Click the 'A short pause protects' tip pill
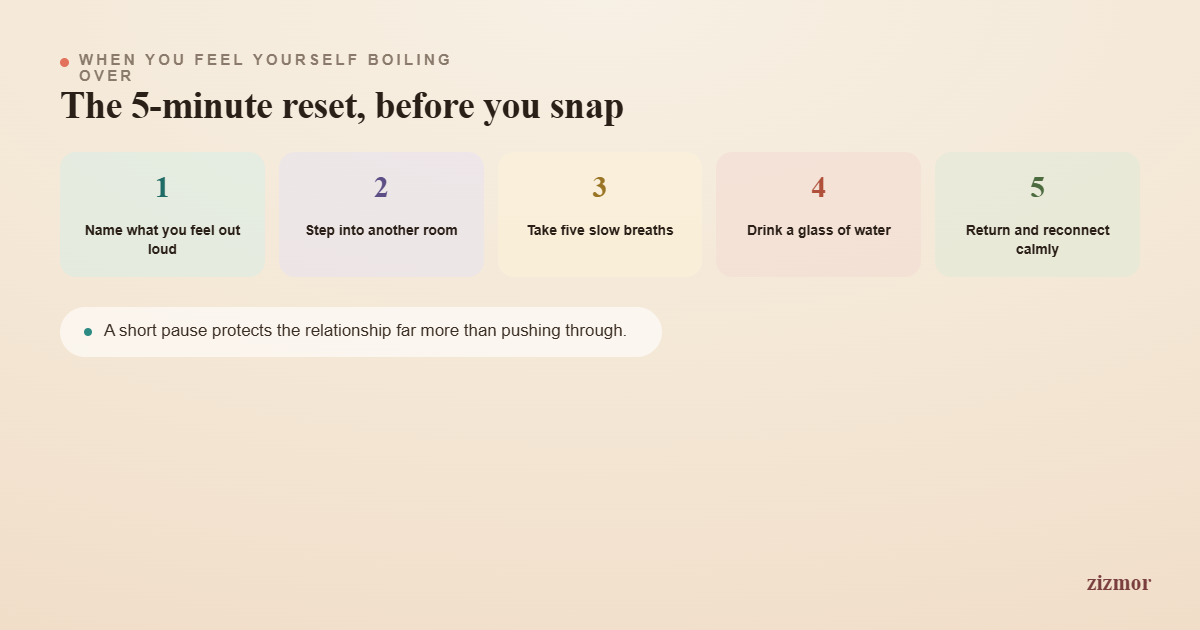 [361, 332]
